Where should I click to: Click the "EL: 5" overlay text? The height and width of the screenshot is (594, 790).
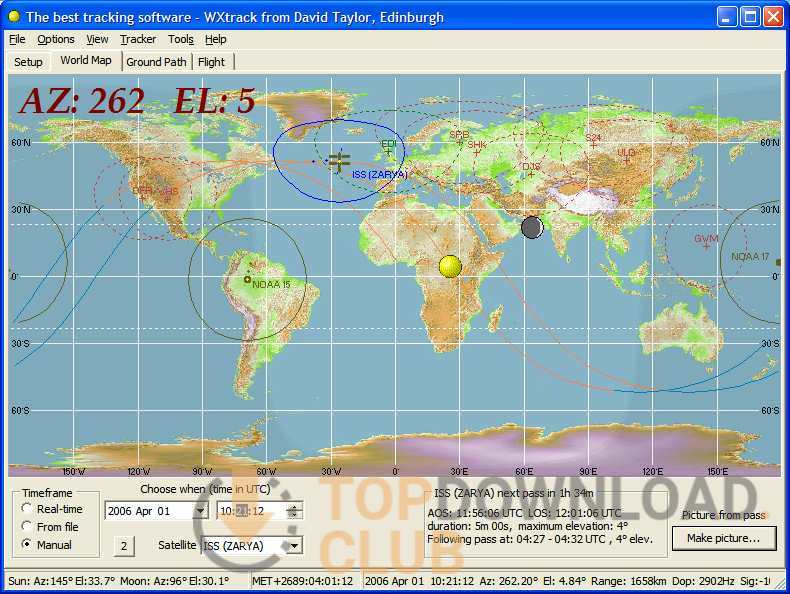click(215, 100)
